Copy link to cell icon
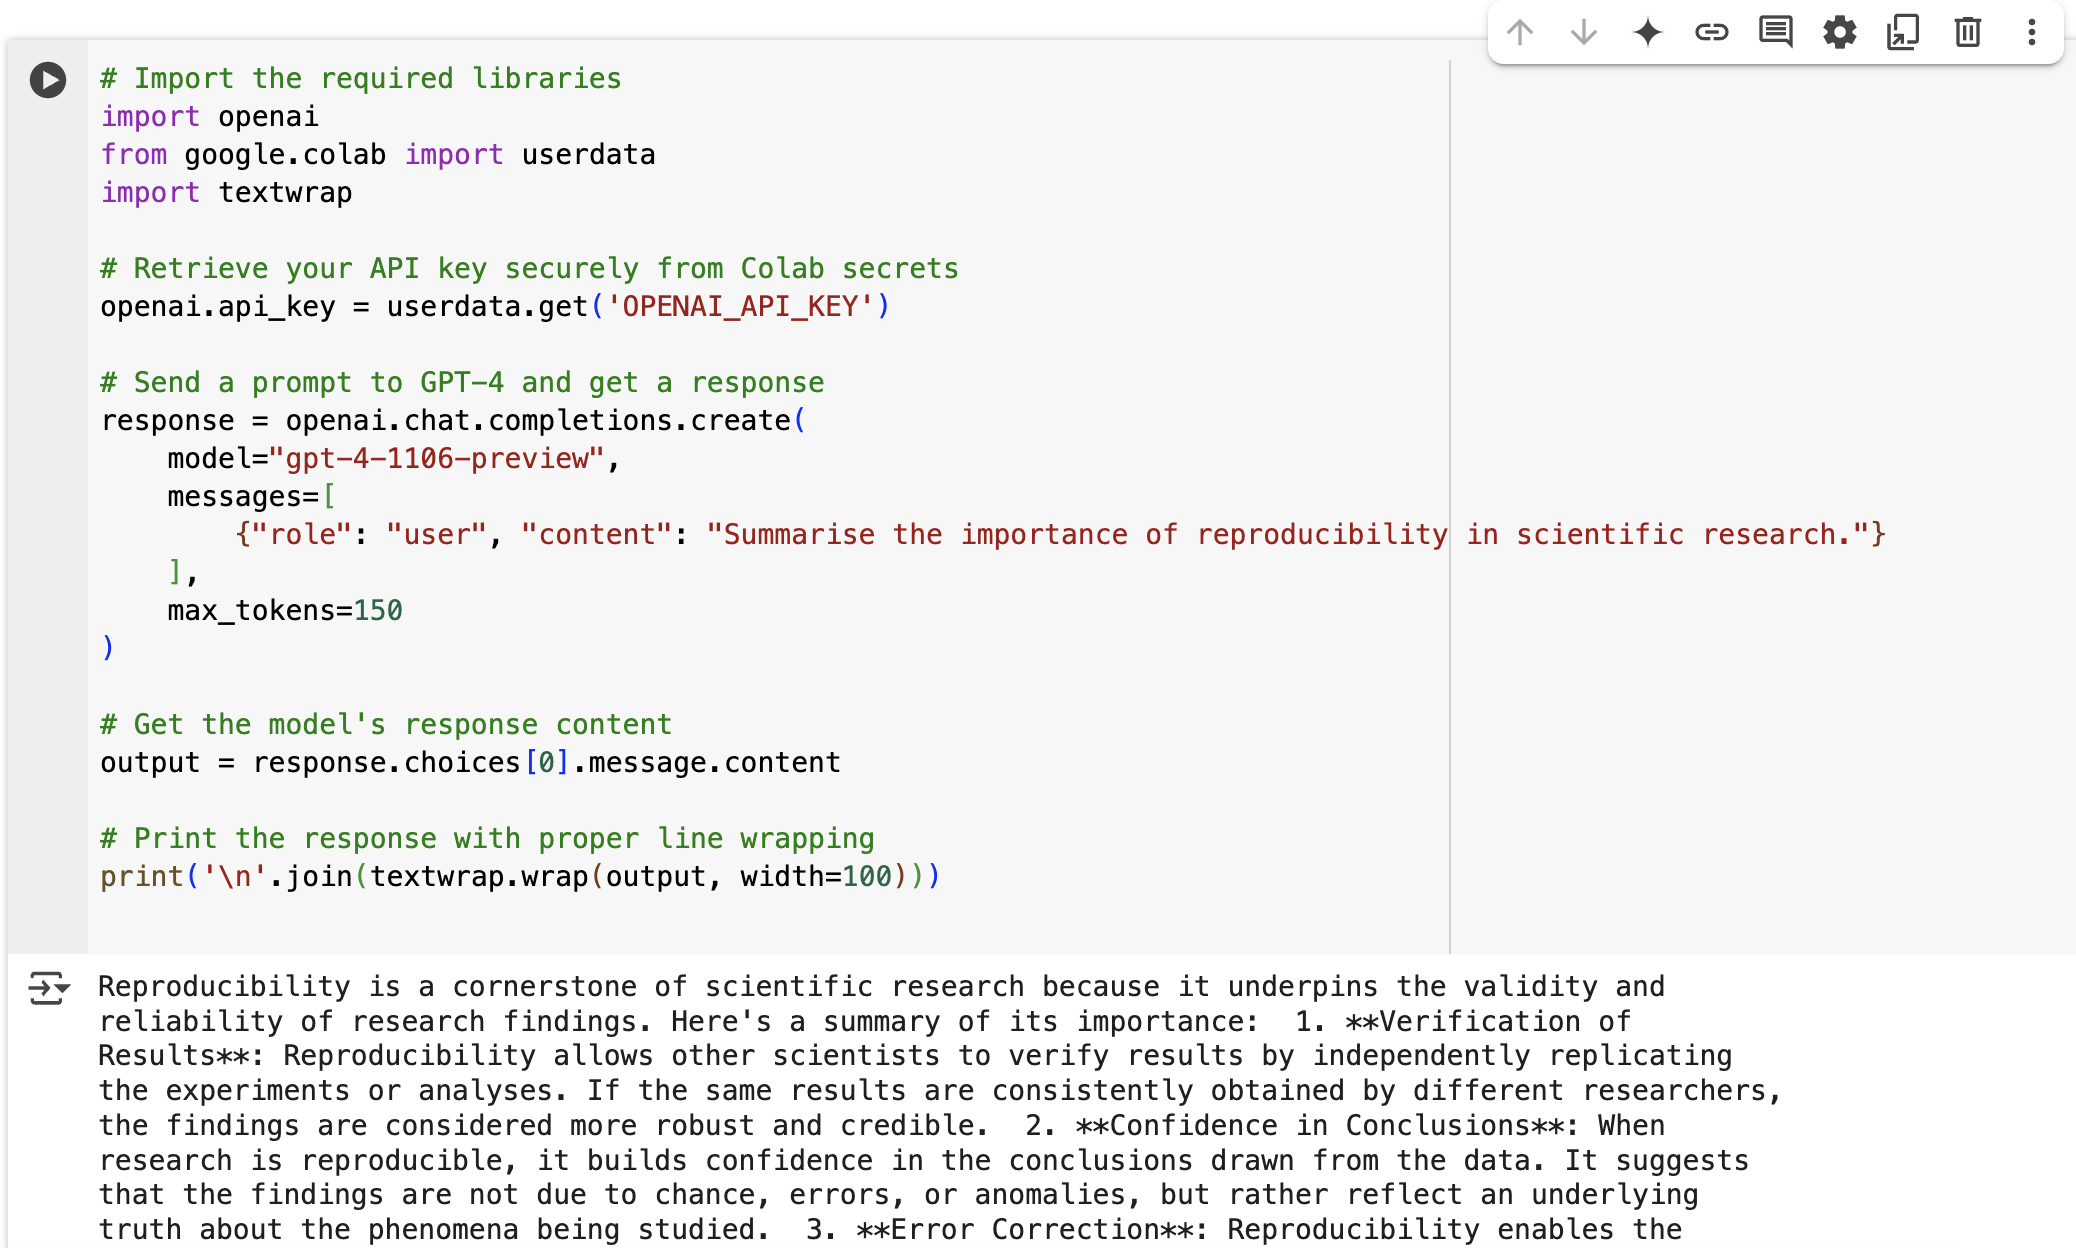This screenshot has height=1248, width=2076. click(x=1711, y=32)
